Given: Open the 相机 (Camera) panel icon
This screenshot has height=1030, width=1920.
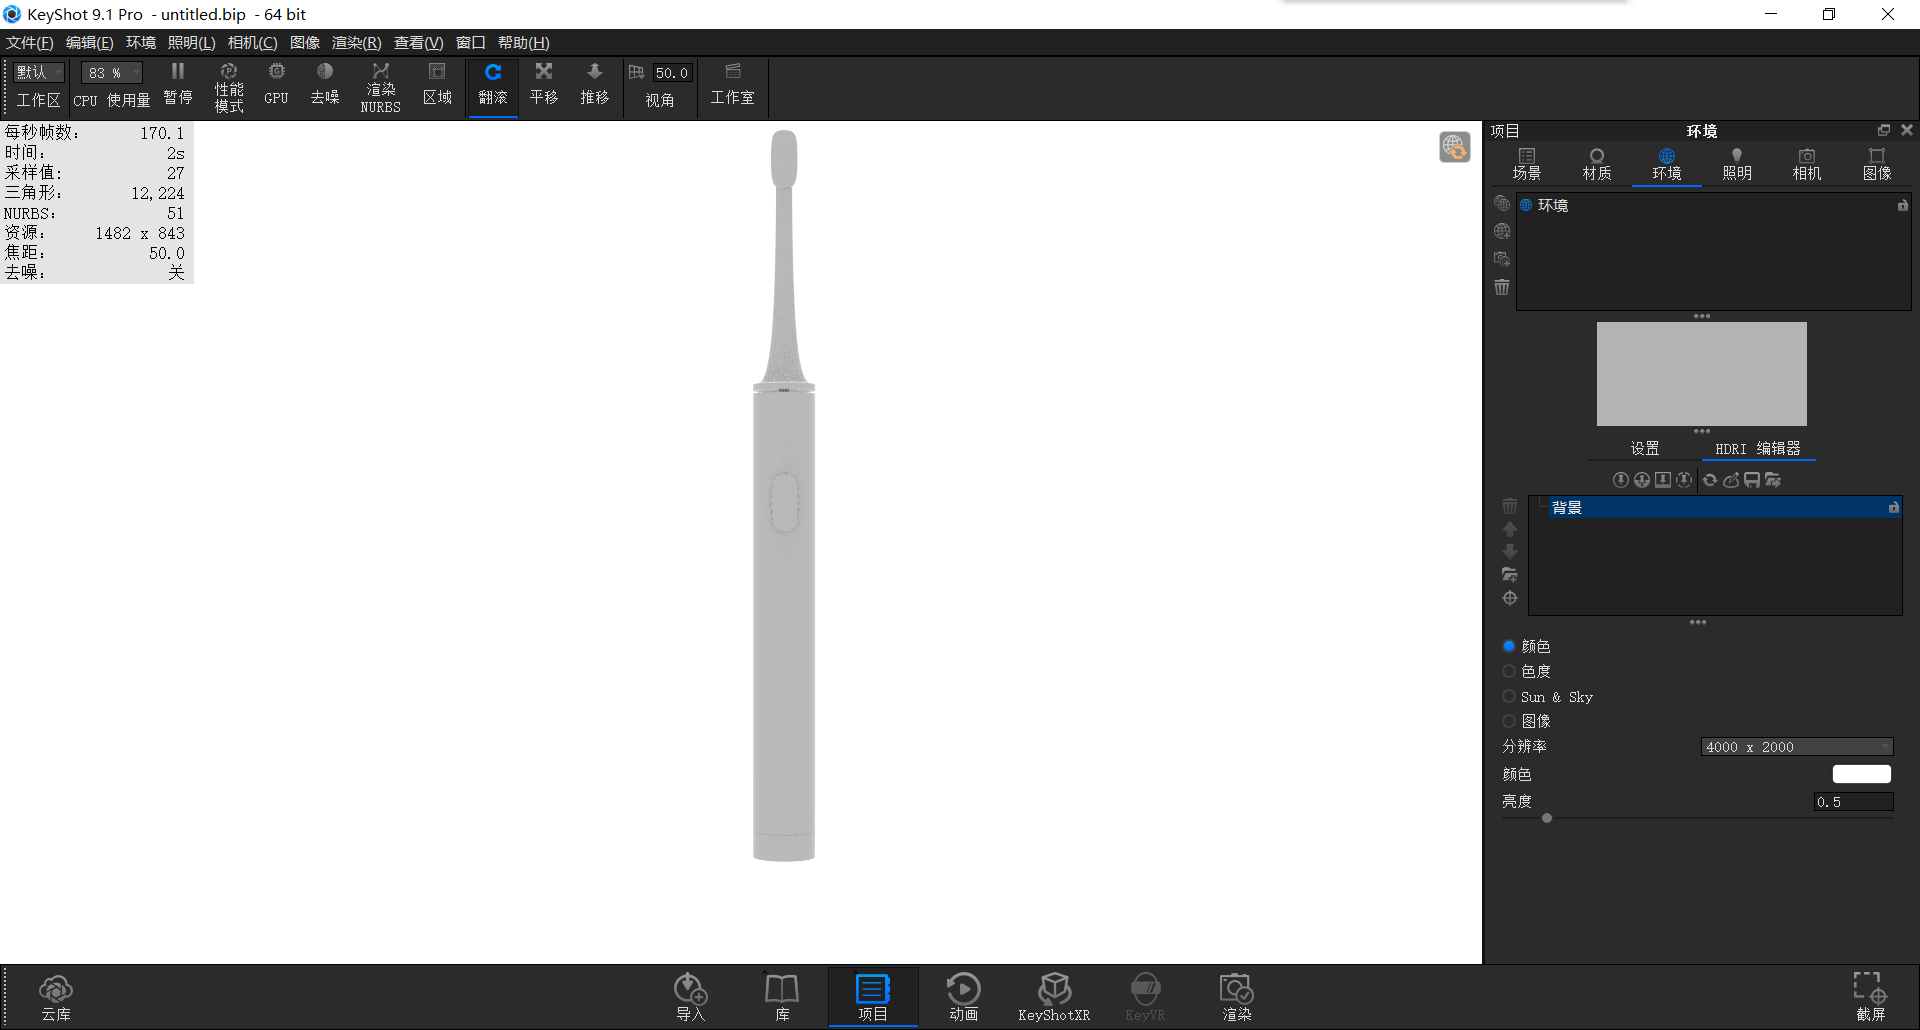Looking at the screenshot, I should [x=1806, y=162].
